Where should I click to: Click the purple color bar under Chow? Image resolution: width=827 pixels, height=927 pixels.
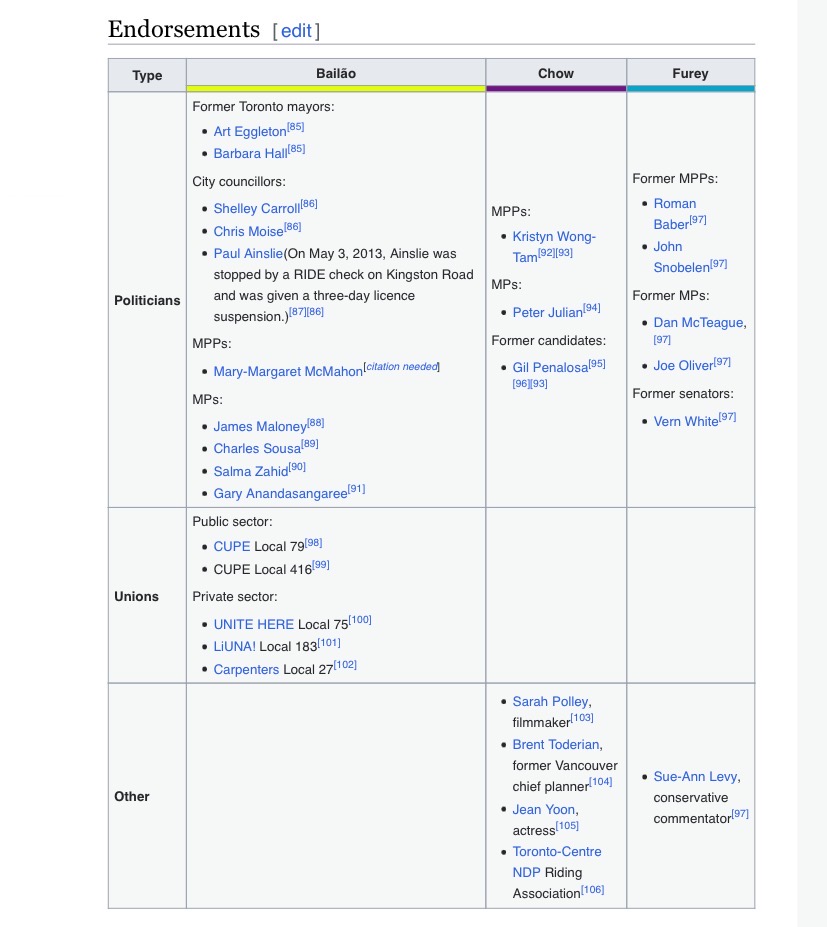[x=556, y=89]
